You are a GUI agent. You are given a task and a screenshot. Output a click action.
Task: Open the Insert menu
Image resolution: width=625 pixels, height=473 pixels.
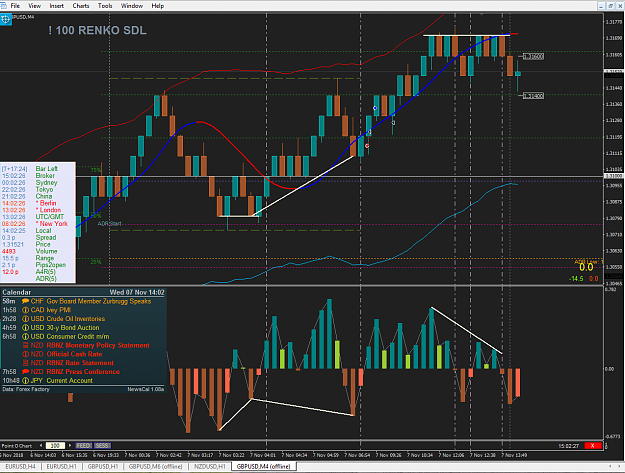tap(57, 6)
